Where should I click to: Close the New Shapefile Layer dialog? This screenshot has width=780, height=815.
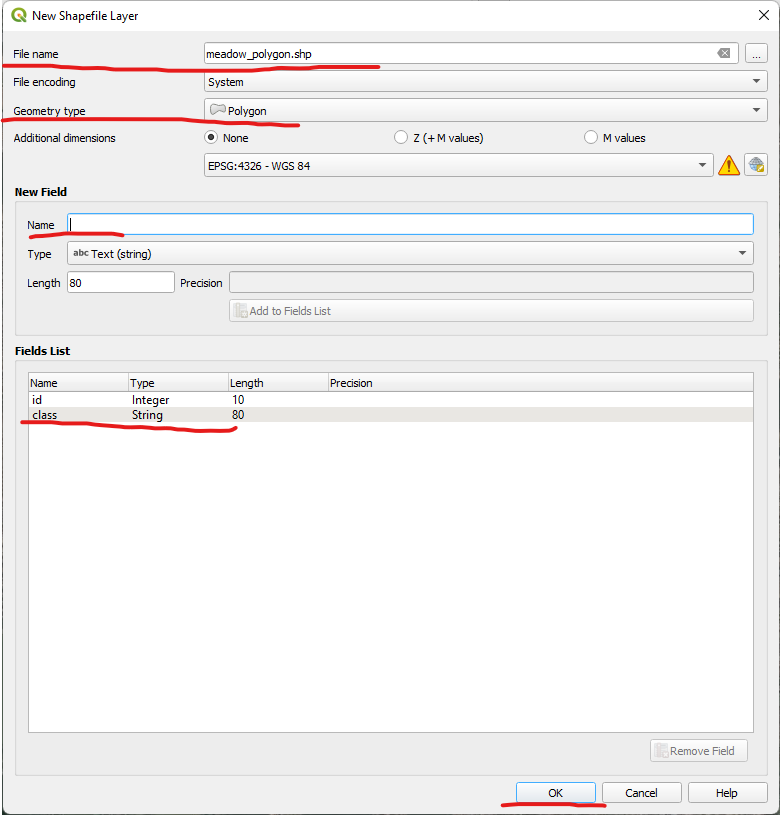pos(763,15)
